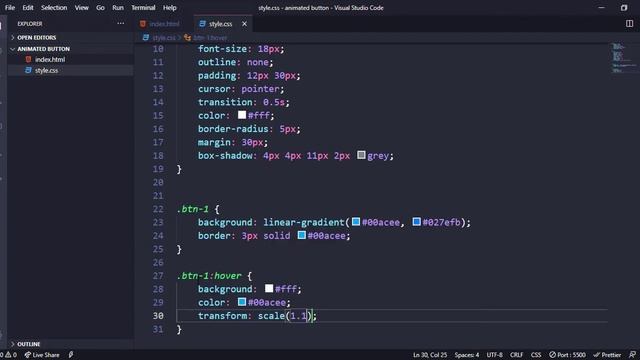This screenshot has width=640, height=360.
Task: Open the Run menu
Action: click(x=118, y=8)
